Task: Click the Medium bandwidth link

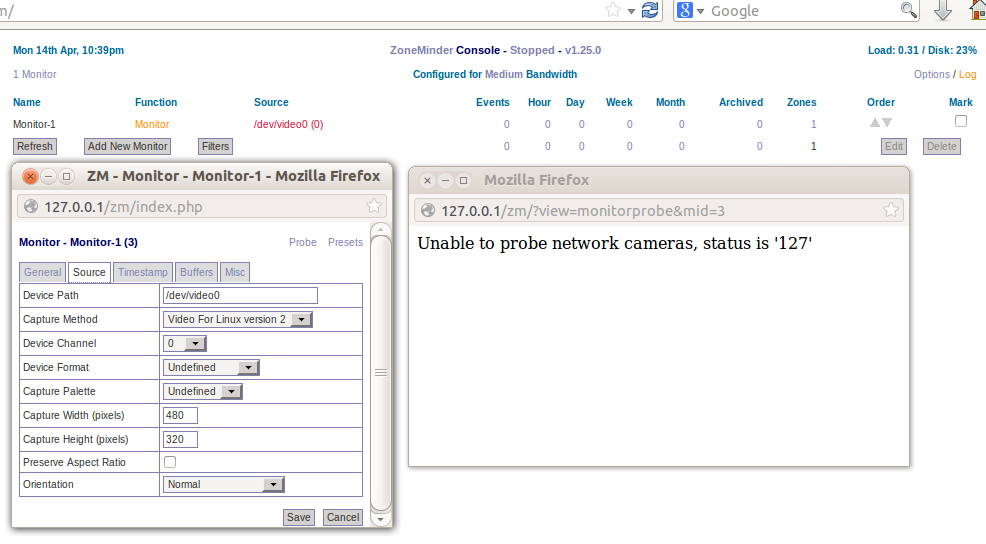Action: (x=504, y=74)
